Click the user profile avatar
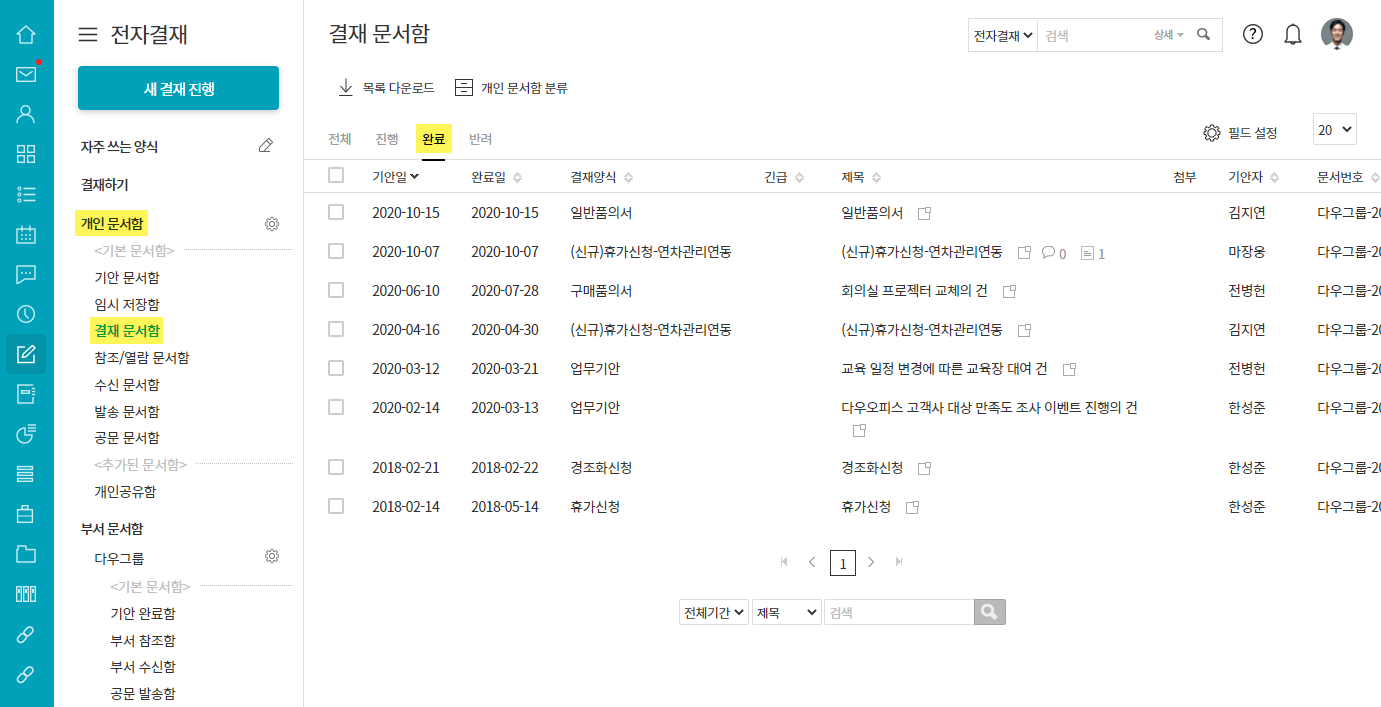The width and height of the screenshot is (1381, 707). point(1336,34)
